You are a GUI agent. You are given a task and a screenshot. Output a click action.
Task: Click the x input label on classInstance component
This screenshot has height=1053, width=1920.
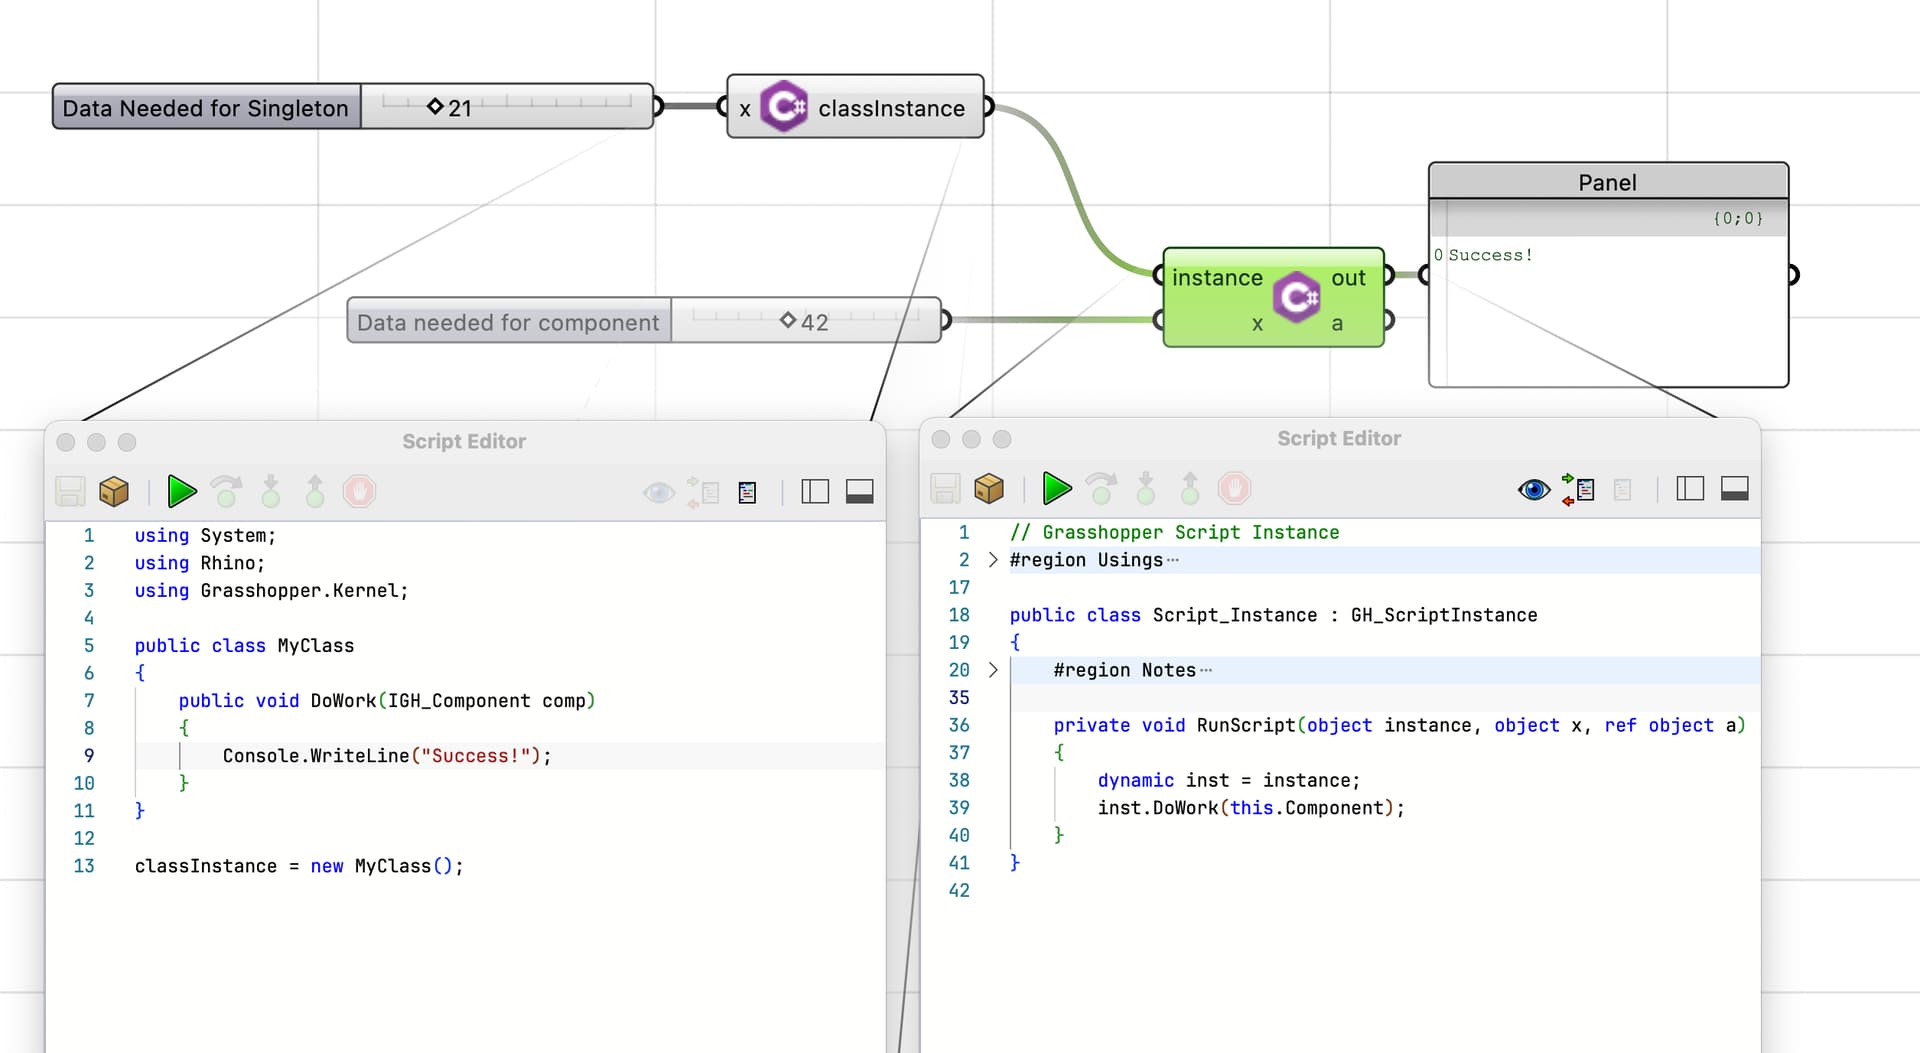coord(745,109)
